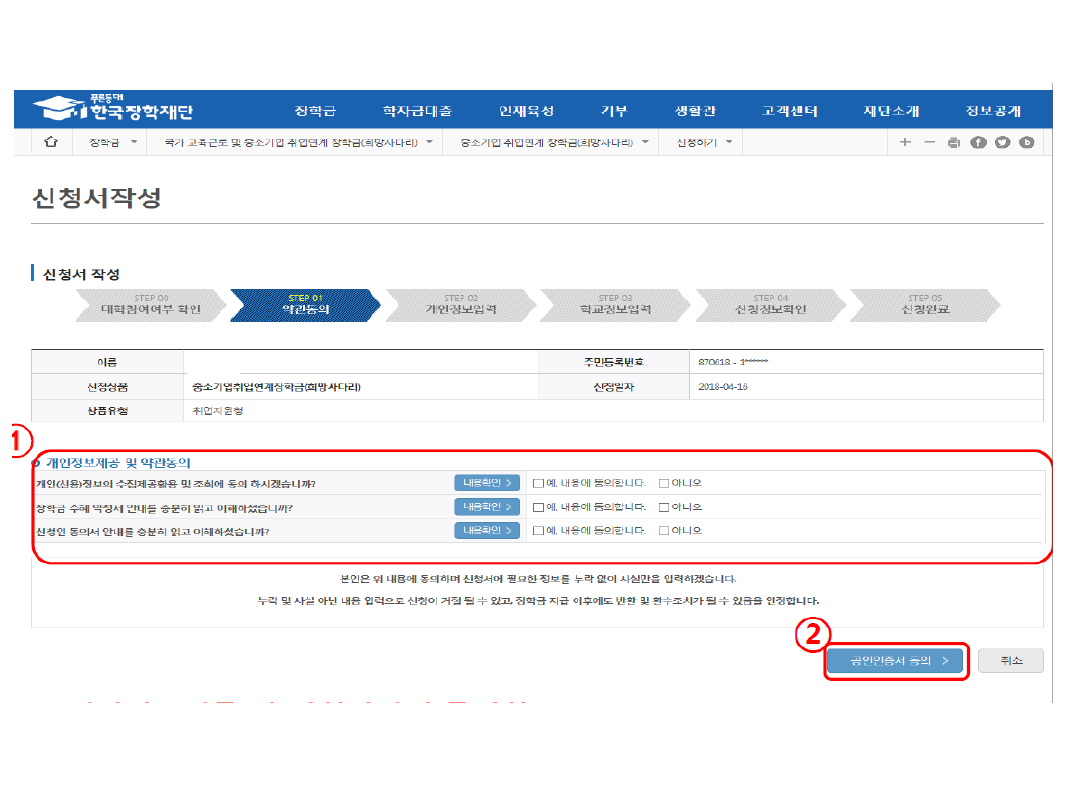Click the blog share icon
Screen dimensions: 1080x810
coord(1026,143)
